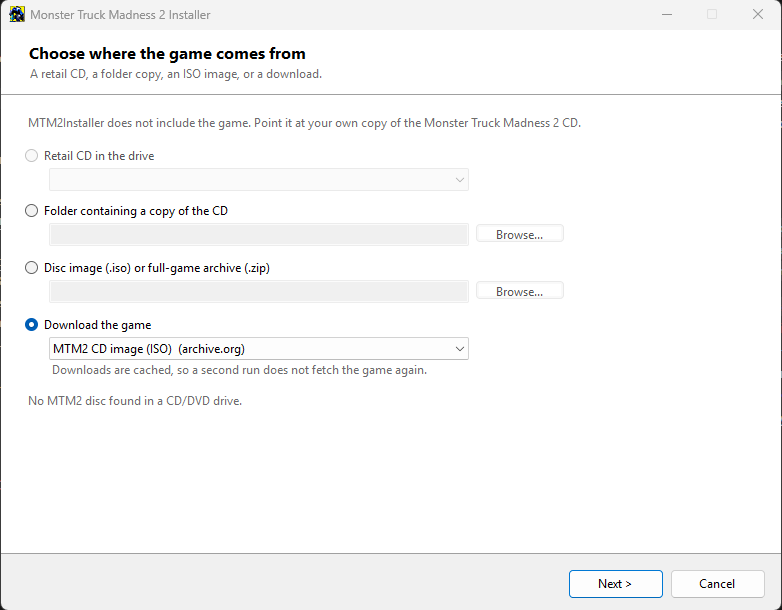Click the folder path input field
The height and width of the screenshot is (610, 782).
(x=259, y=234)
